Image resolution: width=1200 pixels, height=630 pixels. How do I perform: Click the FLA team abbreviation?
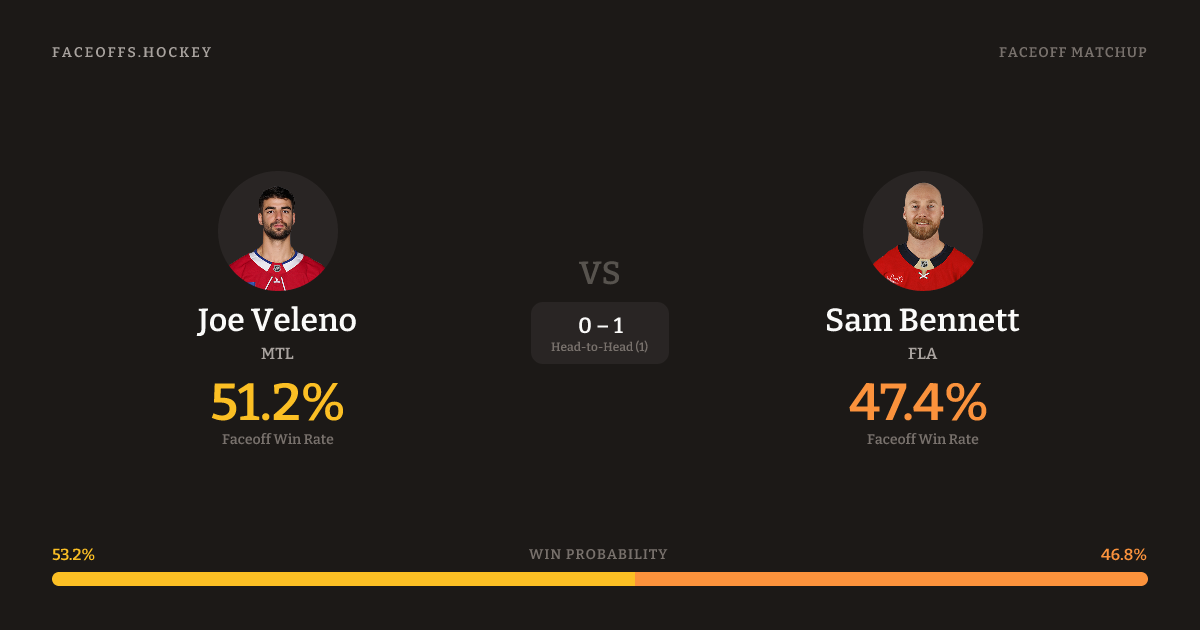pos(922,353)
